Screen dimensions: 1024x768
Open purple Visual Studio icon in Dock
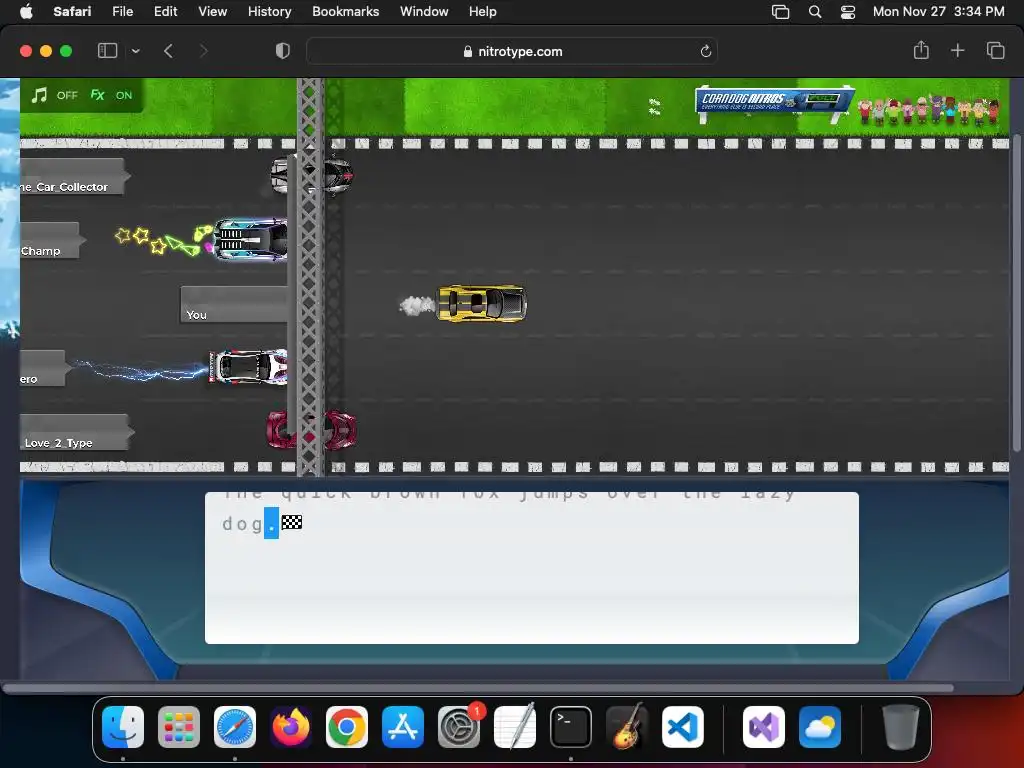(763, 727)
